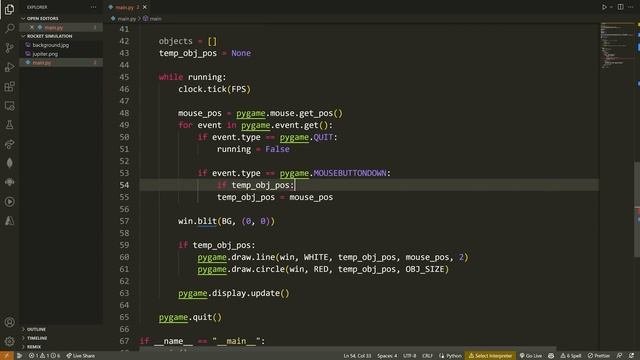Click Live Share in the status bar
The height and width of the screenshot is (360, 640).
click(x=80, y=356)
